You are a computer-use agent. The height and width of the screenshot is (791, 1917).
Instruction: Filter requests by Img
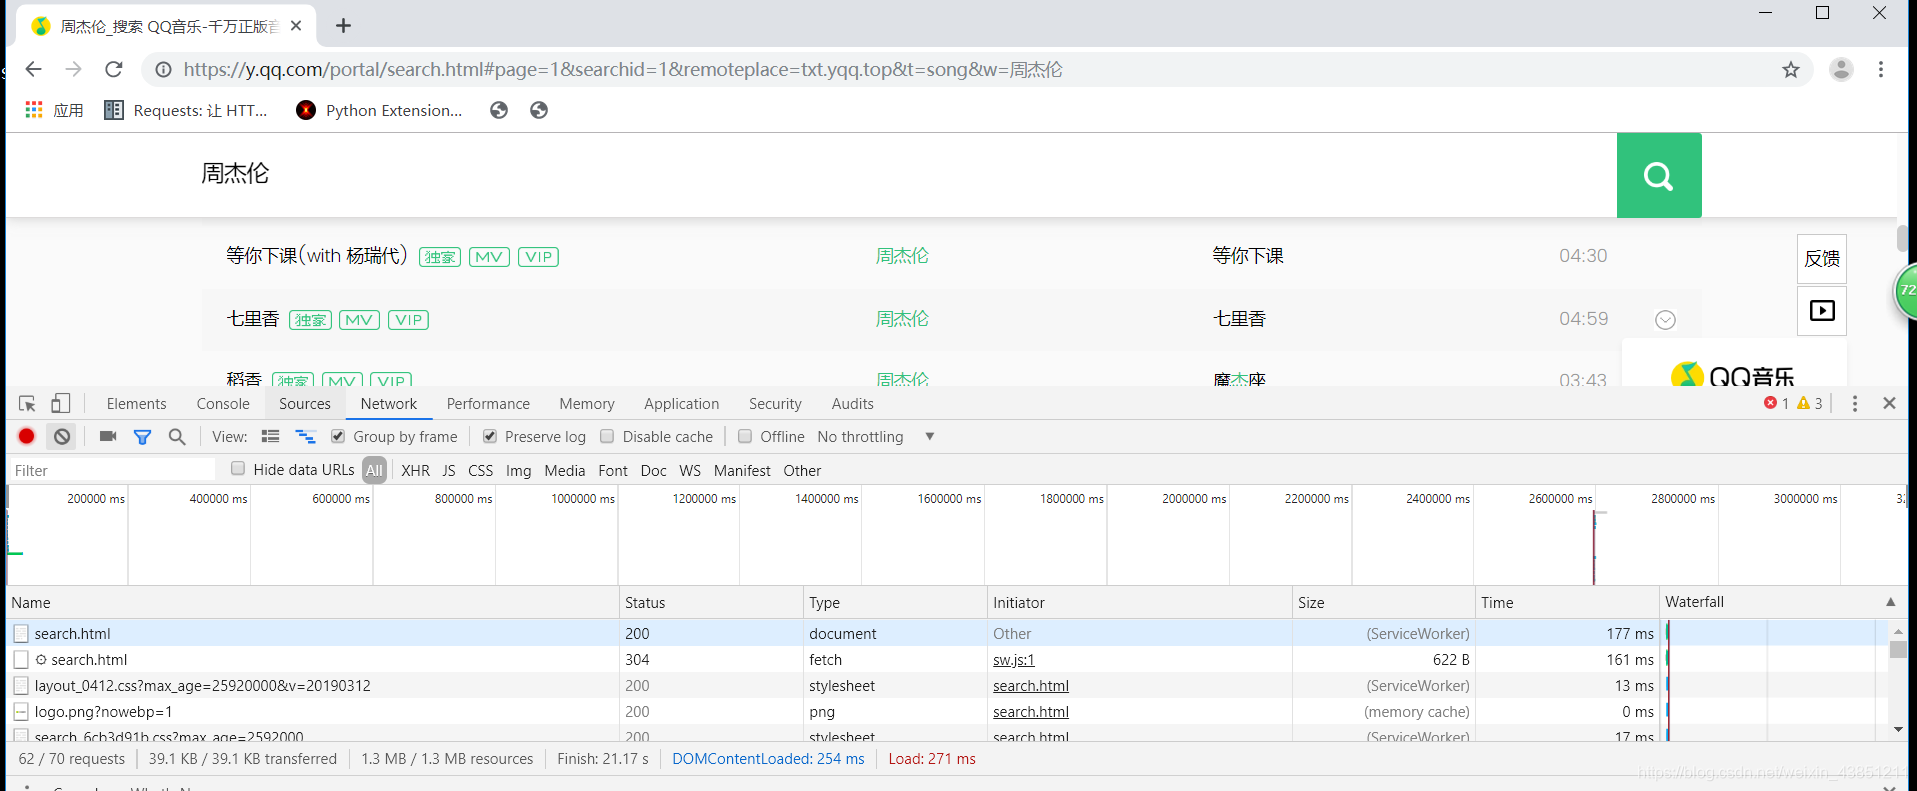click(518, 470)
